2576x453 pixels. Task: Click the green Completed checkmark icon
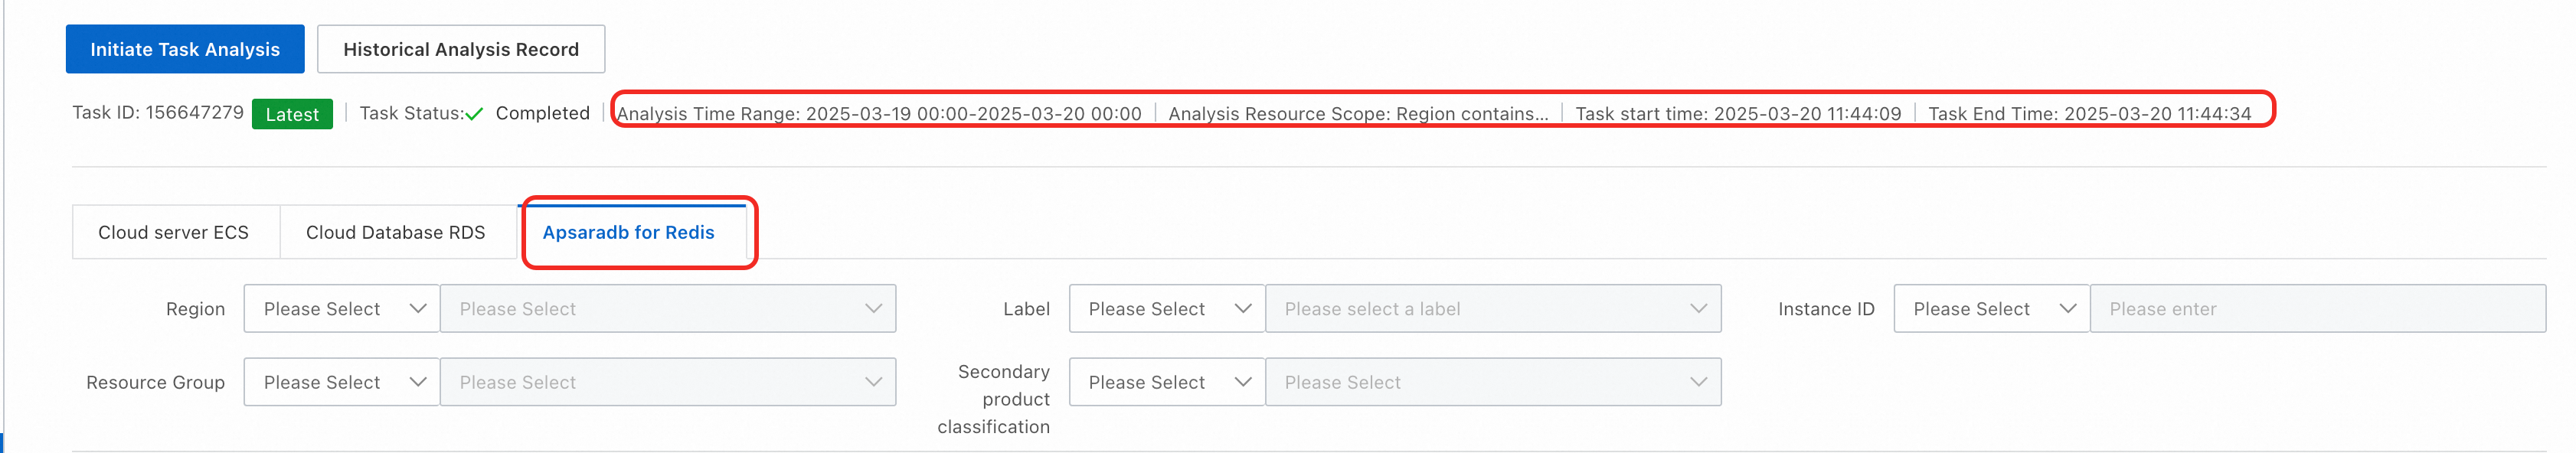(474, 114)
